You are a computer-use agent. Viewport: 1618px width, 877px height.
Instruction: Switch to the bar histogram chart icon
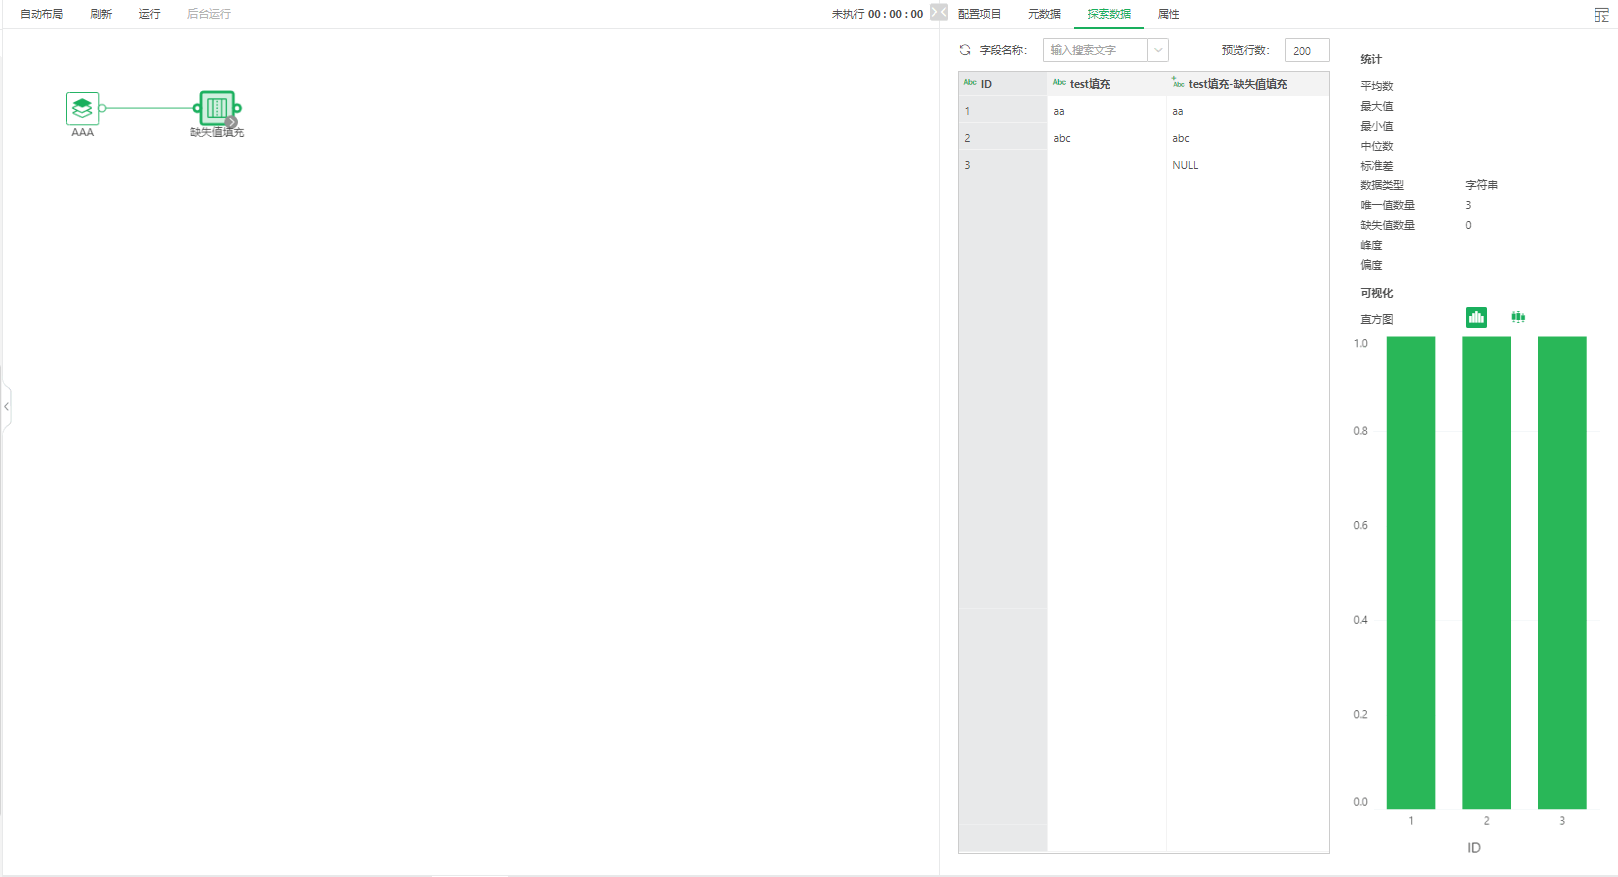tap(1476, 317)
